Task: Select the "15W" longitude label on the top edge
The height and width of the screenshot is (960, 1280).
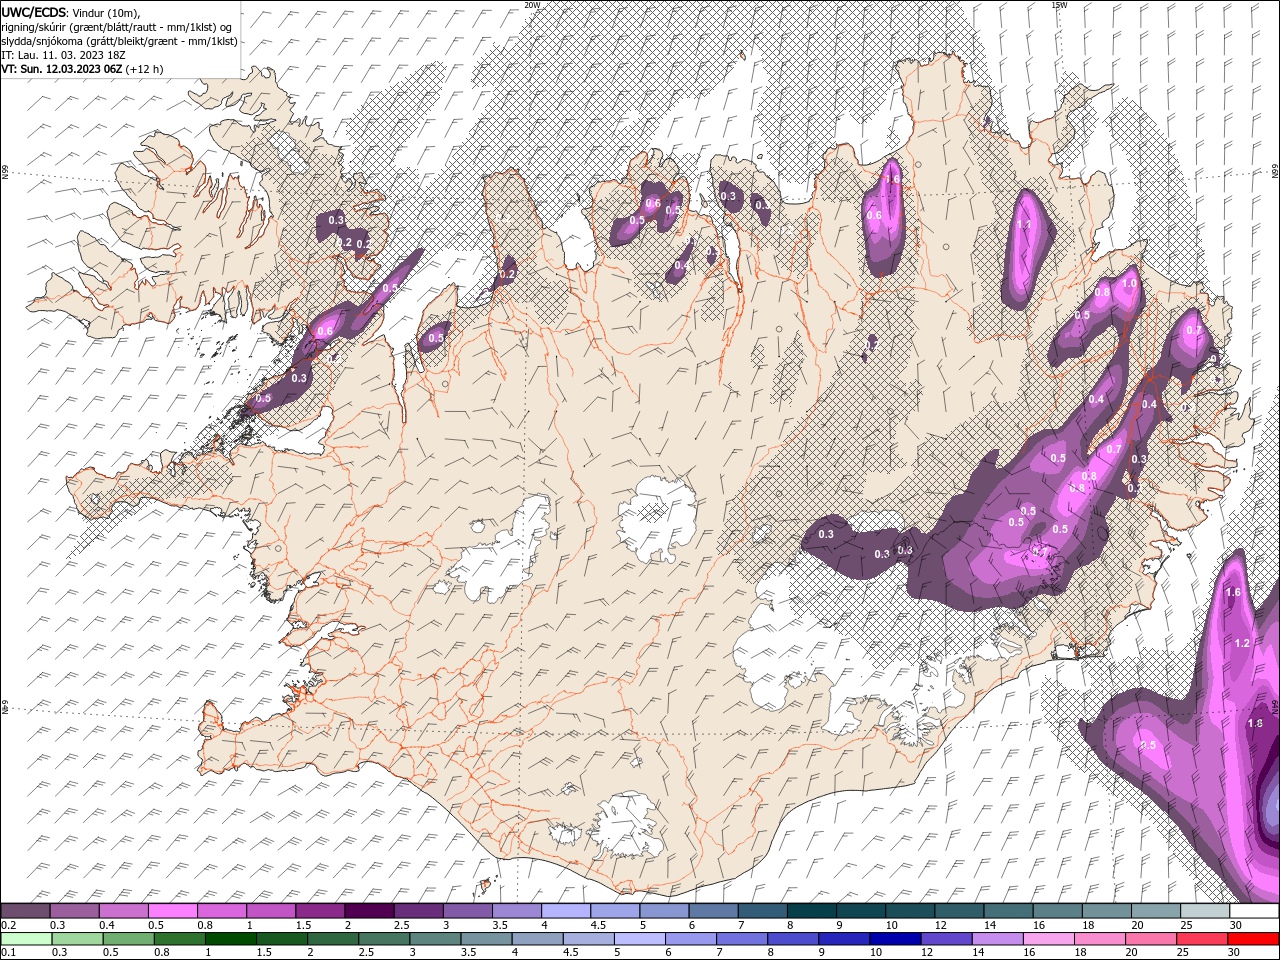Action: pos(1059,4)
